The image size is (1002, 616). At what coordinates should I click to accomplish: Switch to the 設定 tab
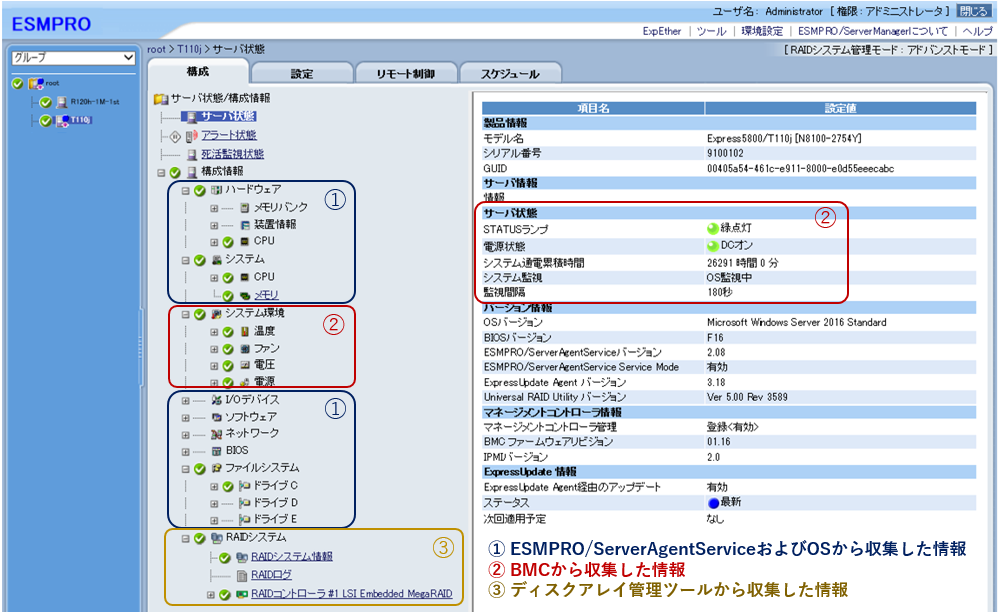coord(302,73)
